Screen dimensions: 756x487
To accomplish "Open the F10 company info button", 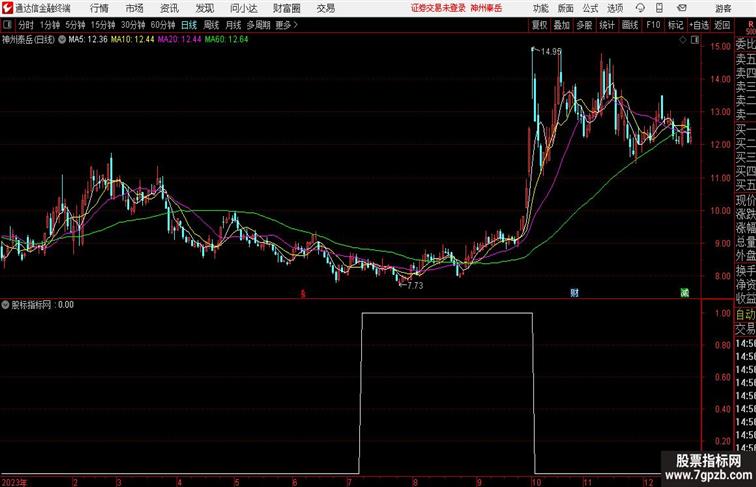I will (653, 25).
